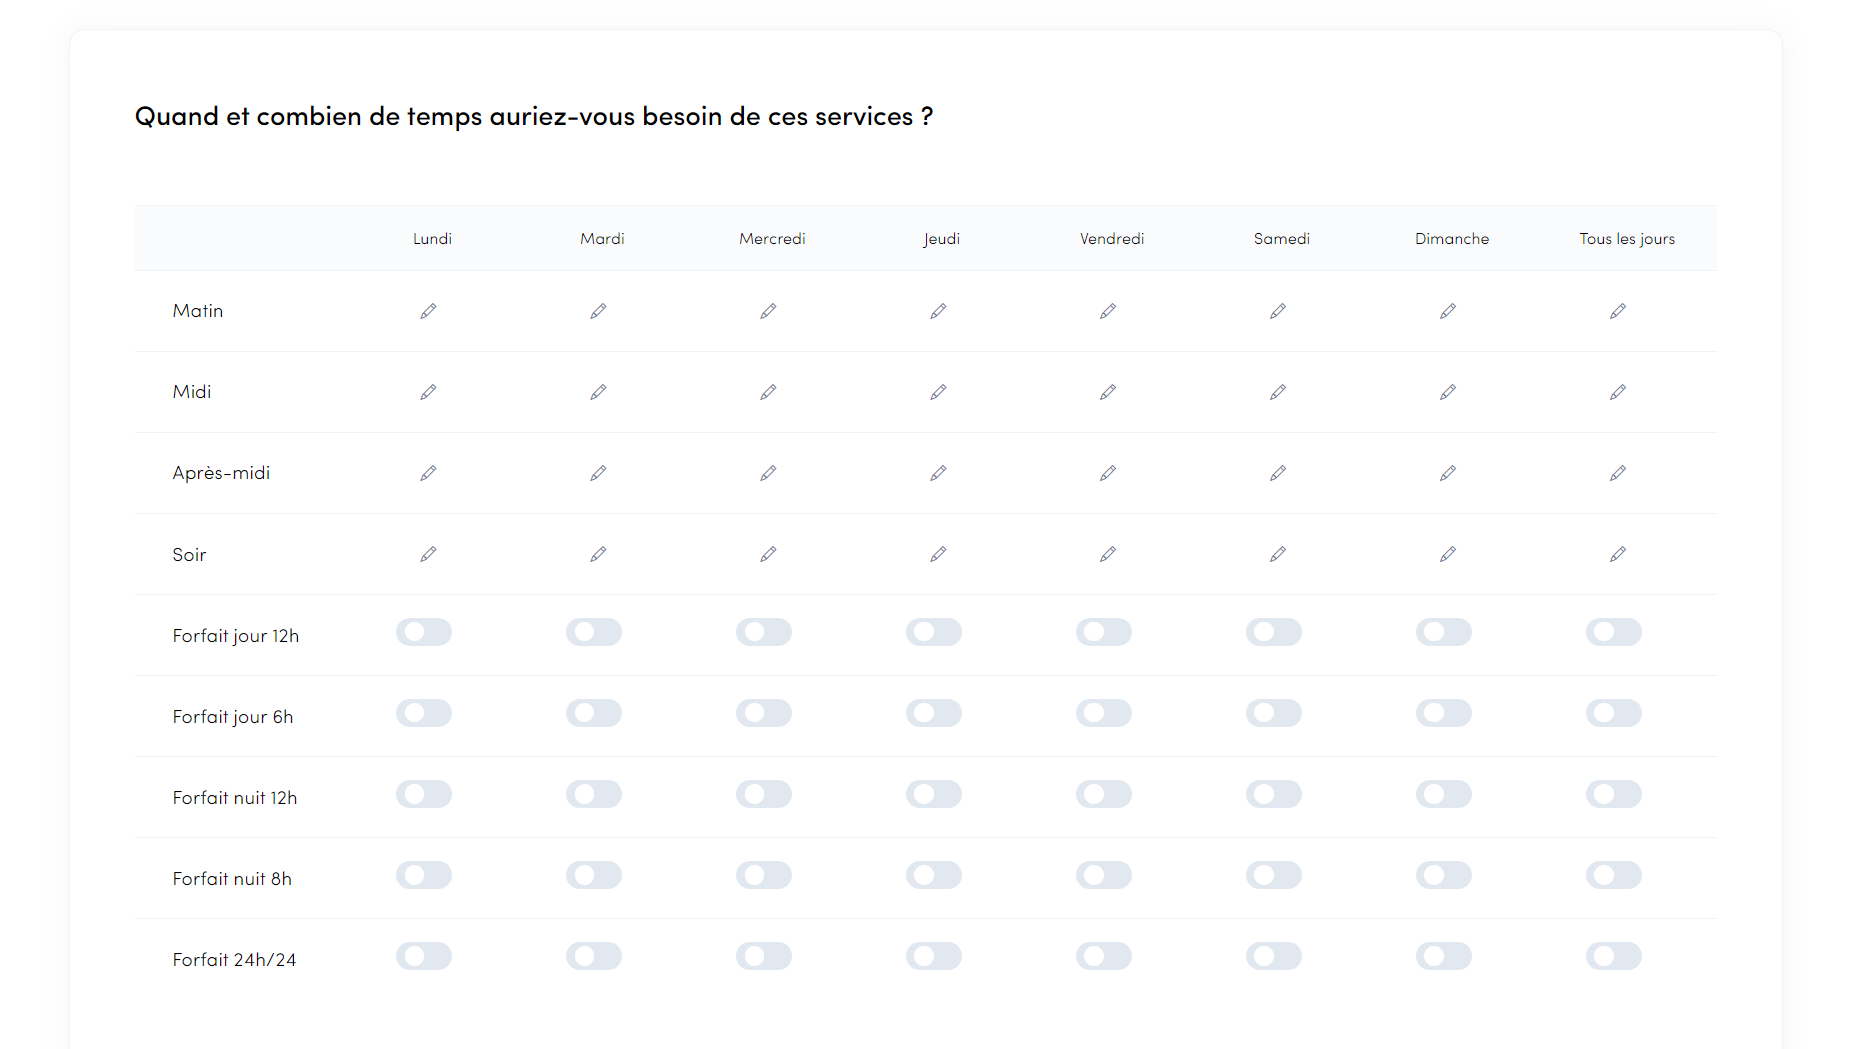1861x1049 pixels.
Task: Edit Soir for Tous les jours
Action: tap(1618, 554)
